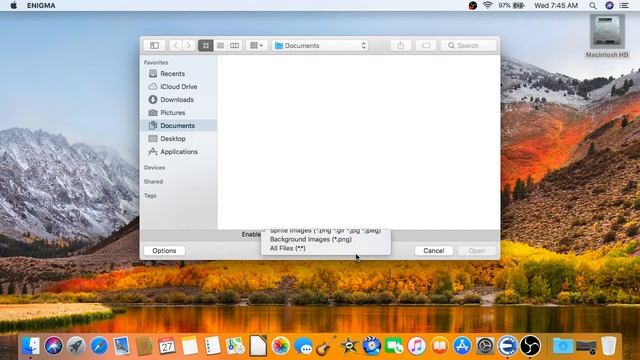The height and width of the screenshot is (360, 640).
Task: Open iTunes from the Dock
Action: tap(417, 346)
